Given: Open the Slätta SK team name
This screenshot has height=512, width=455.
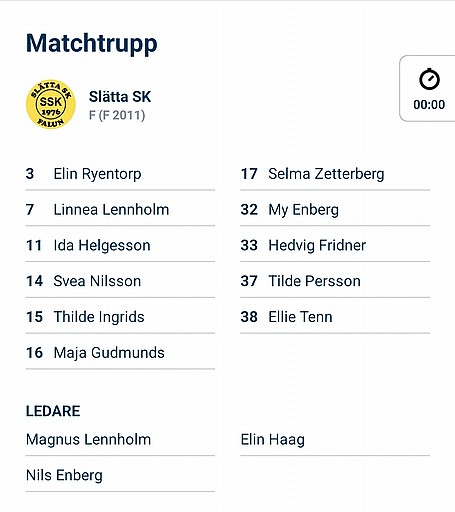Looking at the screenshot, I should (120, 97).
